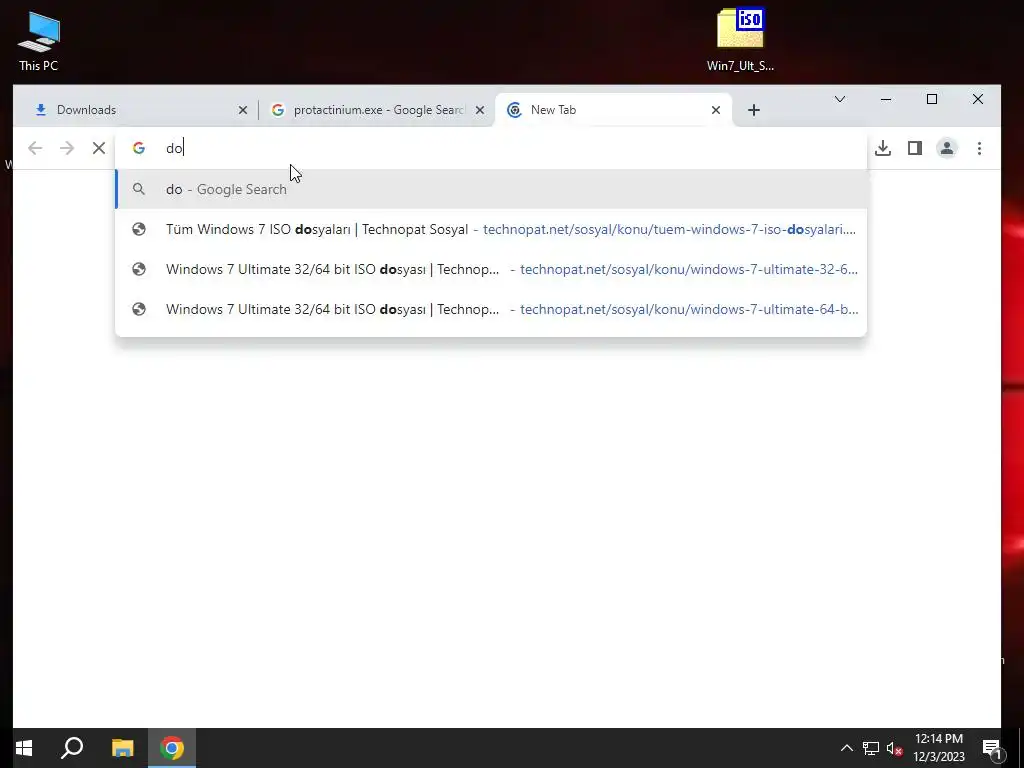Minimize the Chrome window

(x=886, y=99)
